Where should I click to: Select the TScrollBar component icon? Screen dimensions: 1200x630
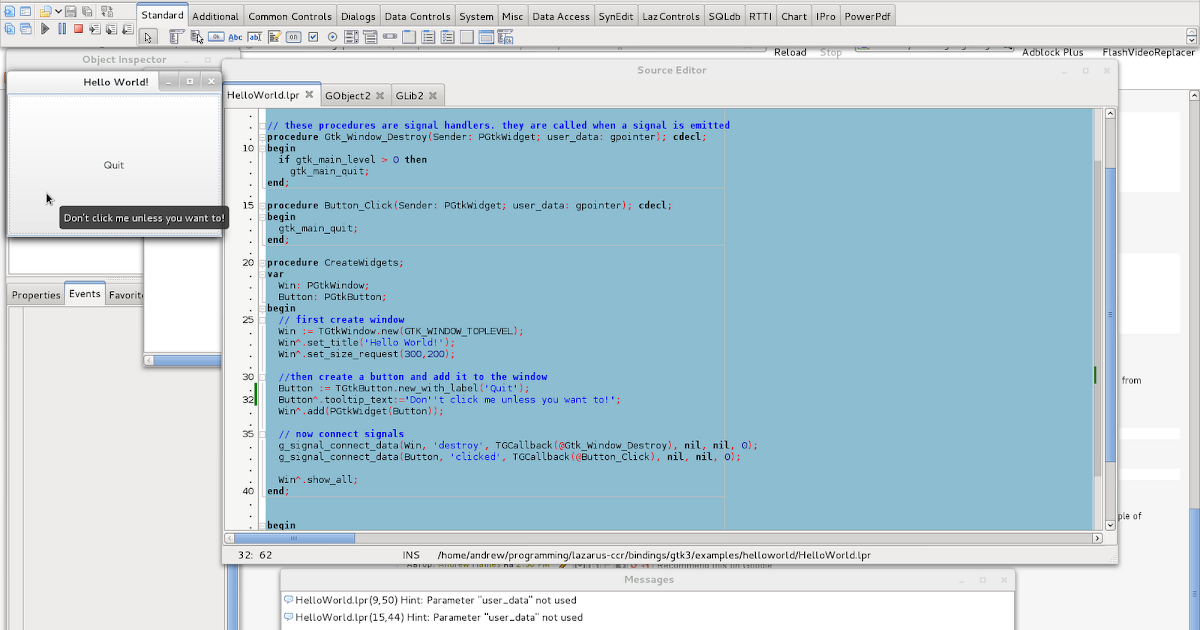[x=390, y=37]
